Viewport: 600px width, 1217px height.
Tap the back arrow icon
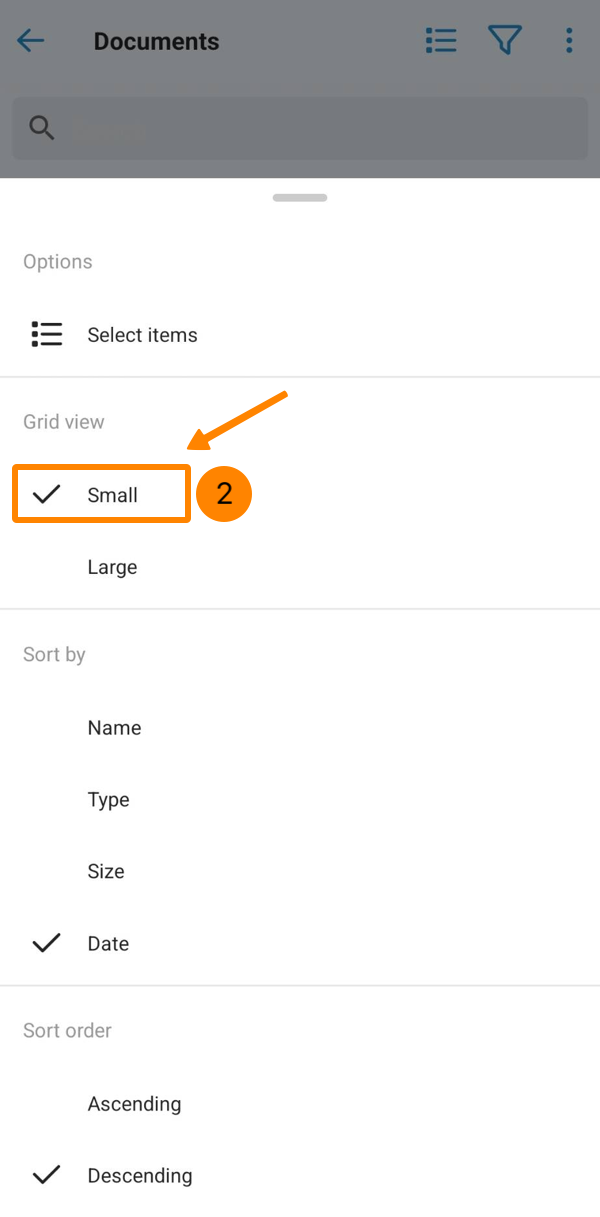click(x=31, y=41)
